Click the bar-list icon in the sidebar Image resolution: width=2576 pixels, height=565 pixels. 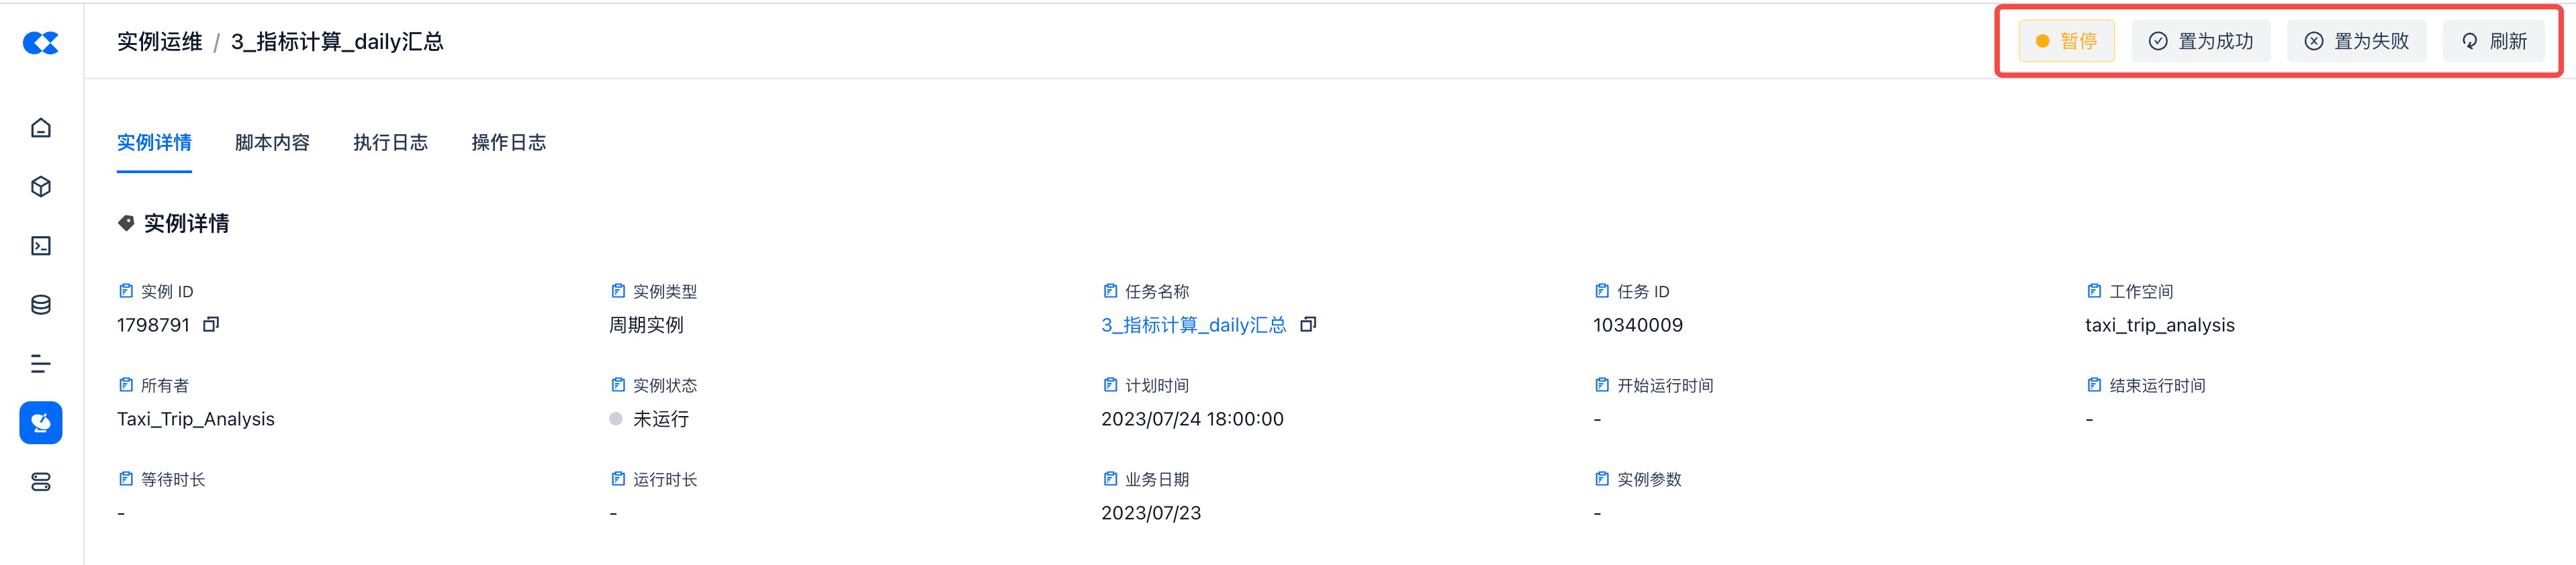[41, 364]
